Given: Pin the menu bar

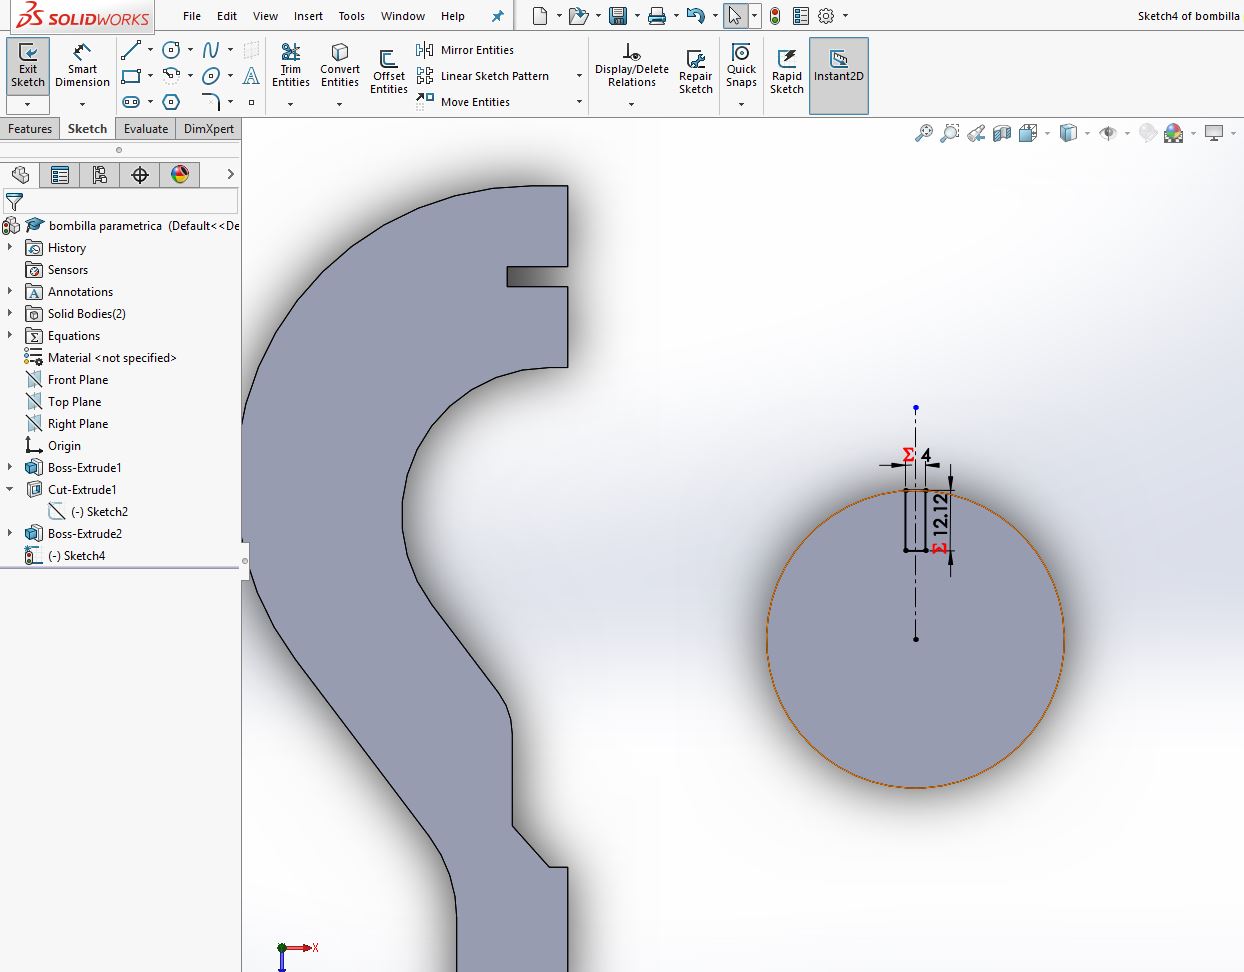Looking at the screenshot, I should point(497,16).
